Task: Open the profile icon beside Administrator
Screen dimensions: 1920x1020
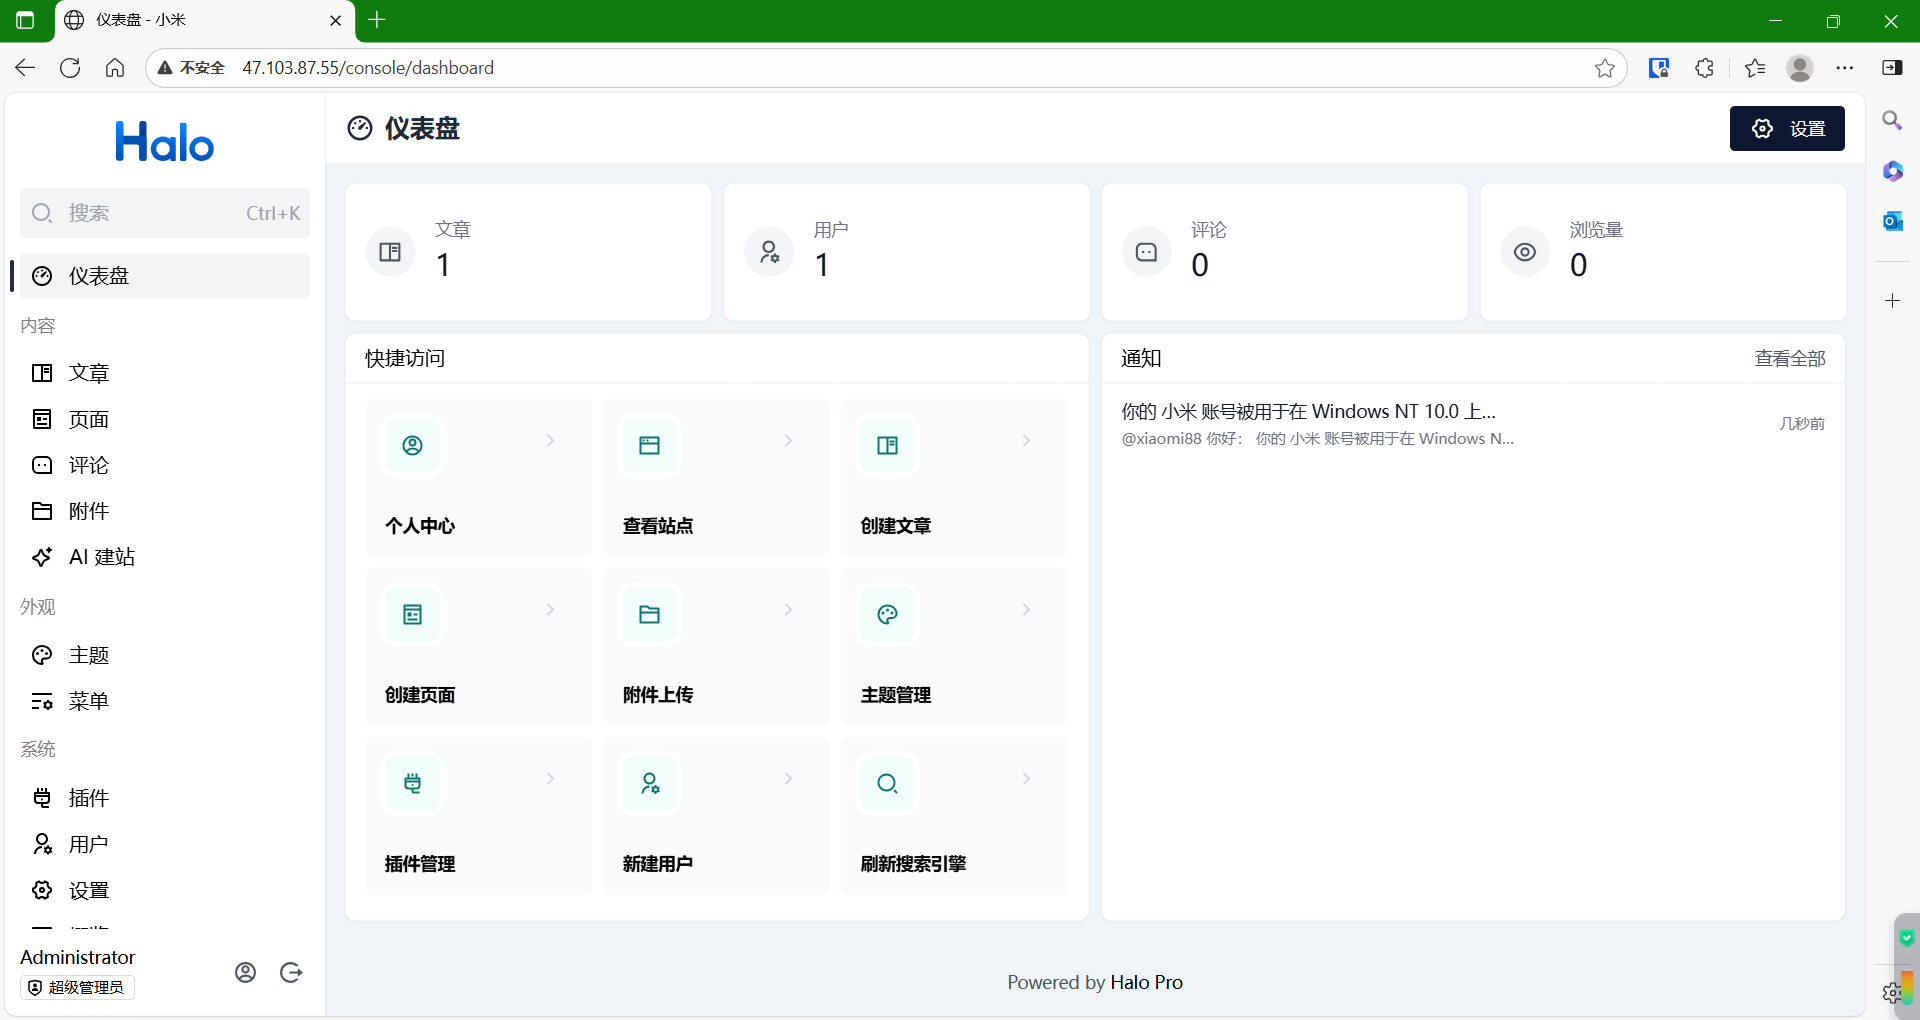Action: pos(245,972)
